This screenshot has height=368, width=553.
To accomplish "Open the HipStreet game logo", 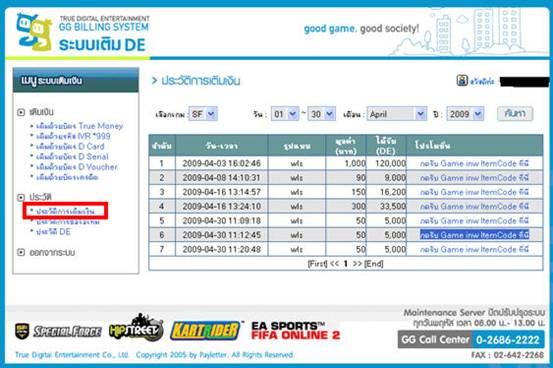I will coord(136,328).
